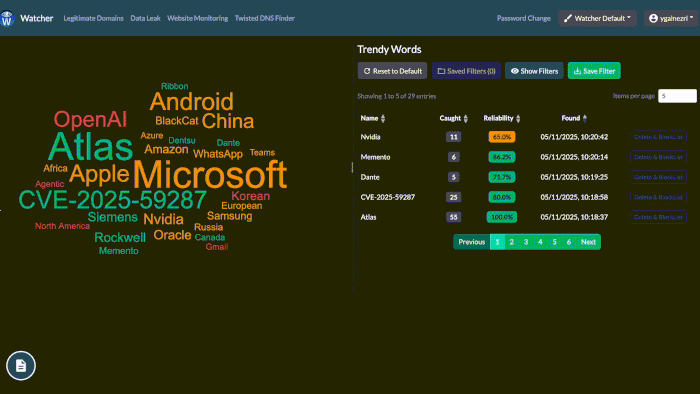Image resolution: width=700 pixels, height=394 pixels.
Task: Click Ribbon in the word cloud
Action: click(175, 86)
